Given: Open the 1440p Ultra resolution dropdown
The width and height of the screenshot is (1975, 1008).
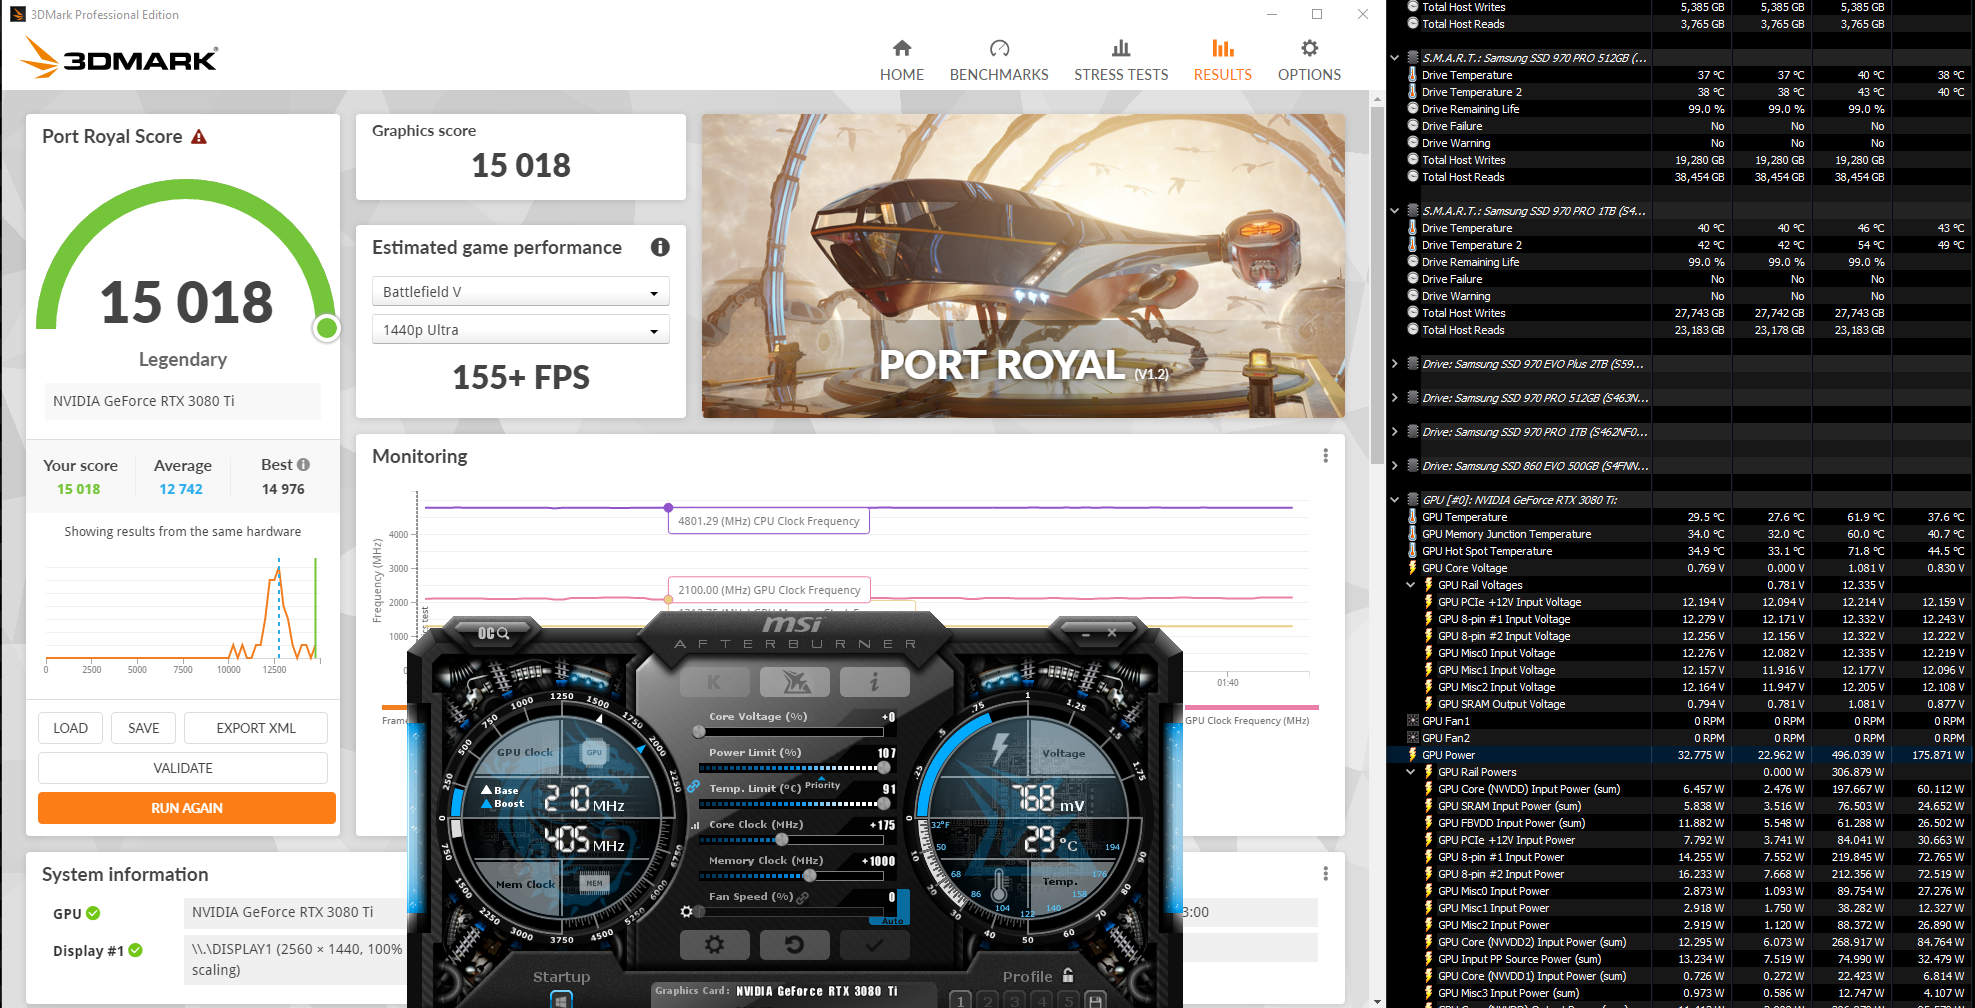Looking at the screenshot, I should pyautogui.click(x=520, y=330).
